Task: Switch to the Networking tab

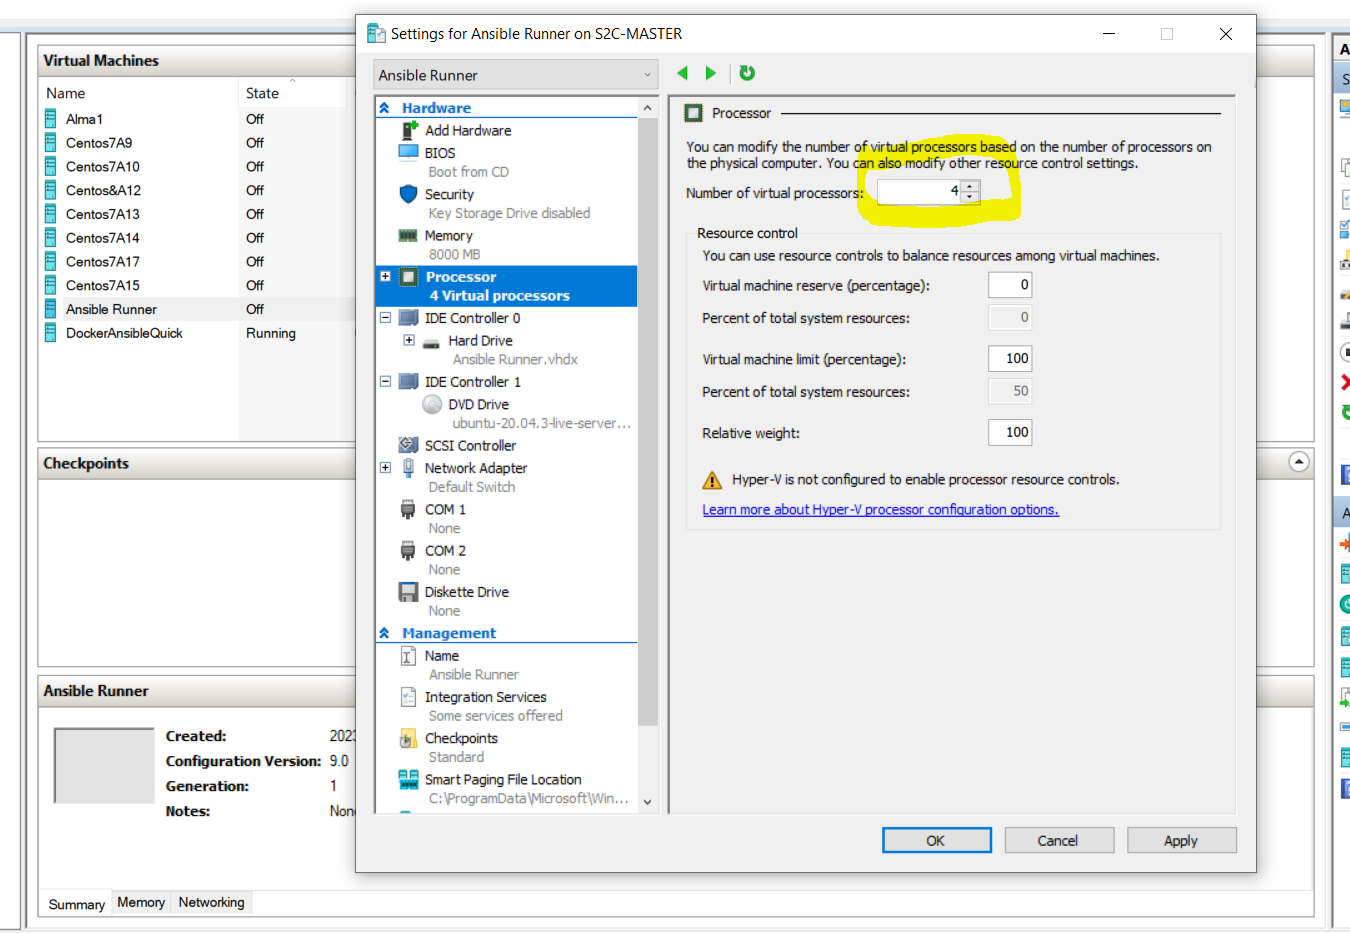Action: pos(211,902)
